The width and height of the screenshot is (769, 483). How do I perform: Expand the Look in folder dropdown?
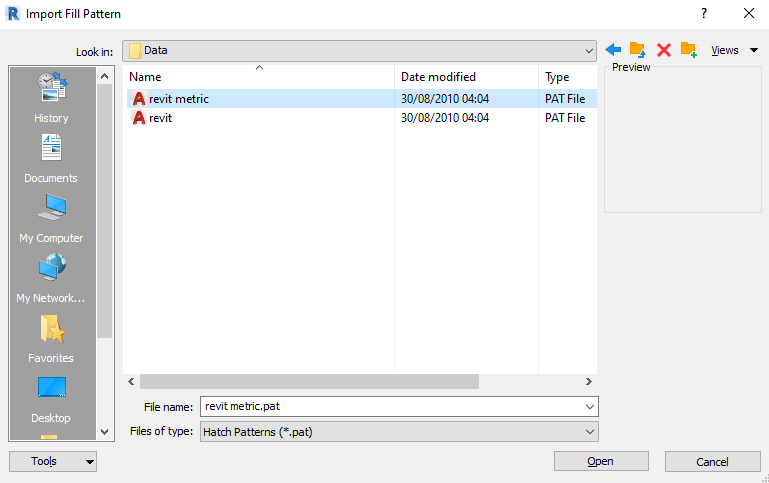point(589,51)
